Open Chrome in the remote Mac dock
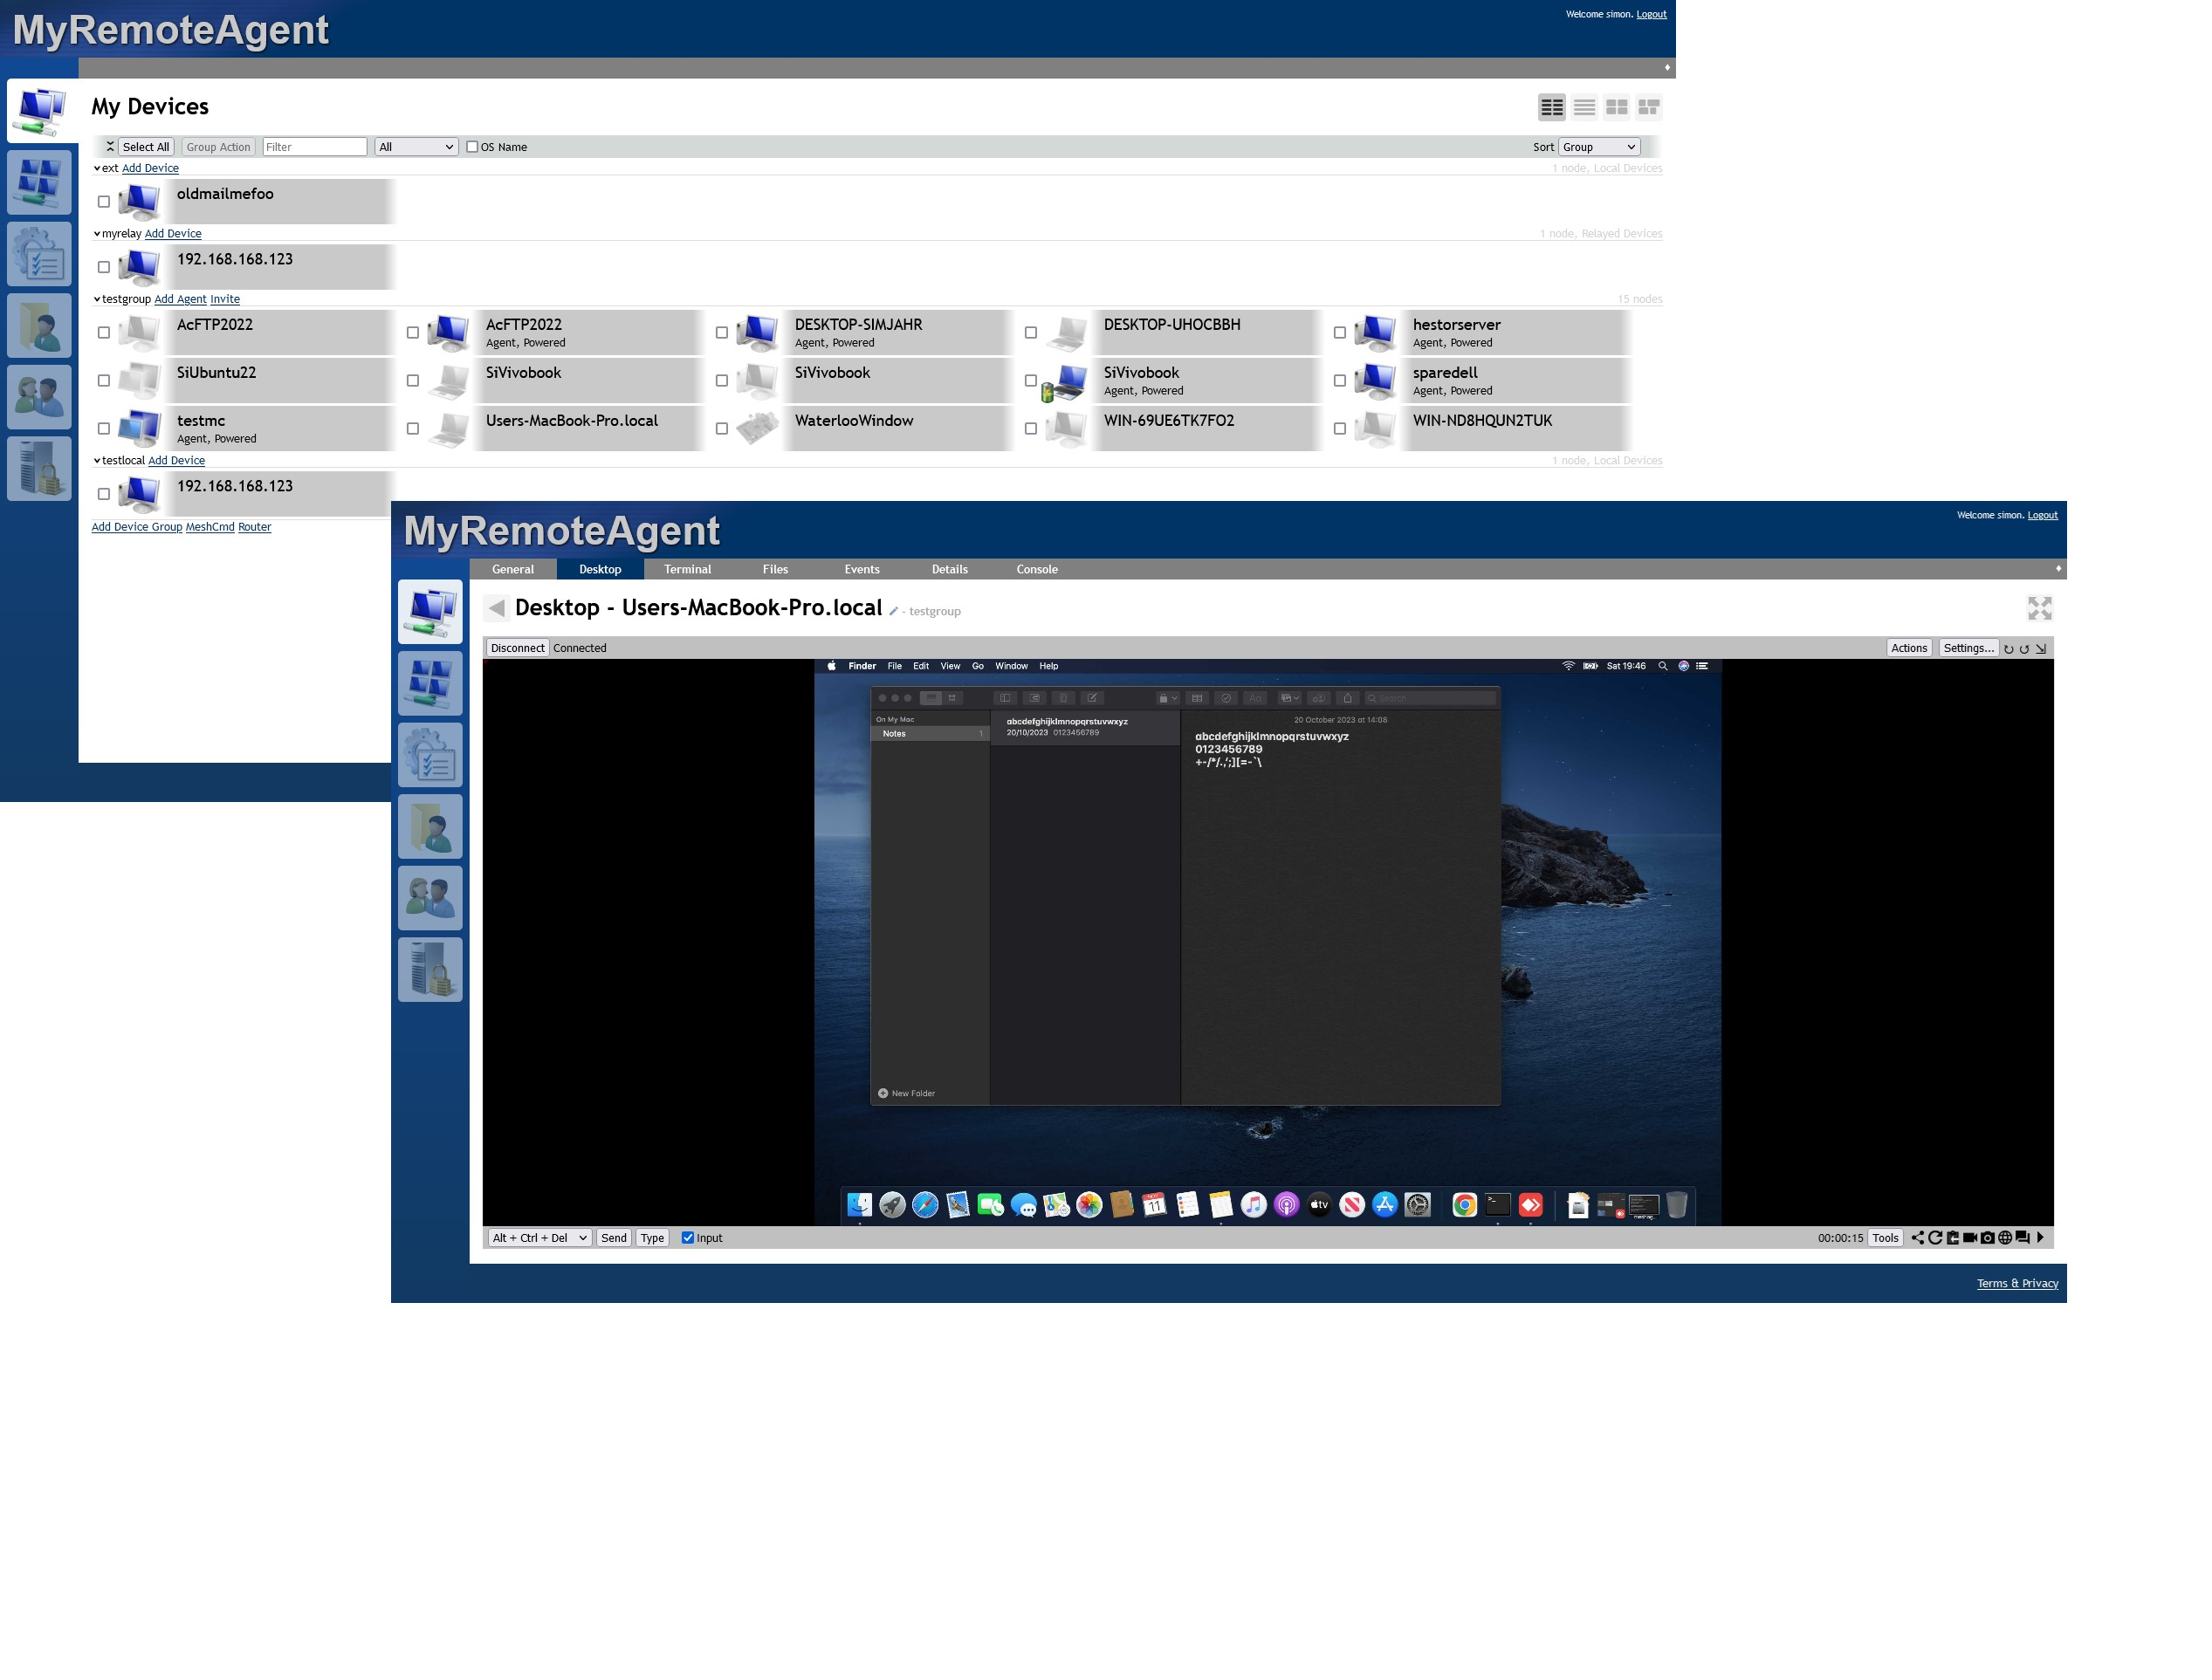This screenshot has height=1680, width=2212. click(x=1464, y=1205)
